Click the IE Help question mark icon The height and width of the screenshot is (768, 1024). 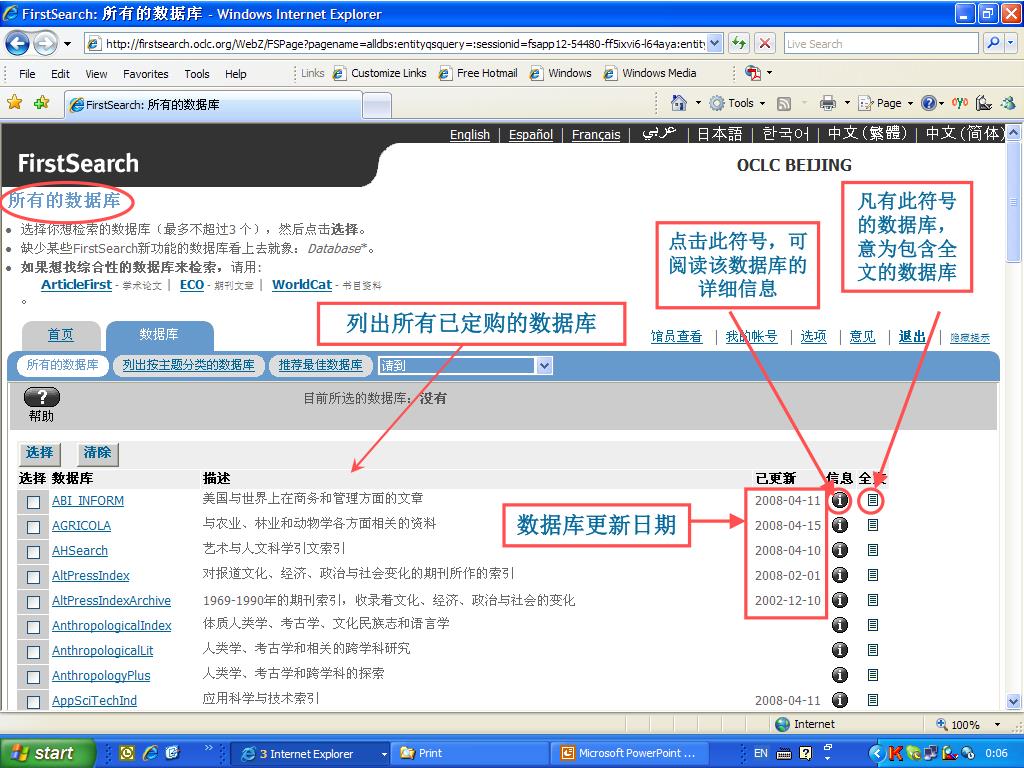tap(929, 103)
